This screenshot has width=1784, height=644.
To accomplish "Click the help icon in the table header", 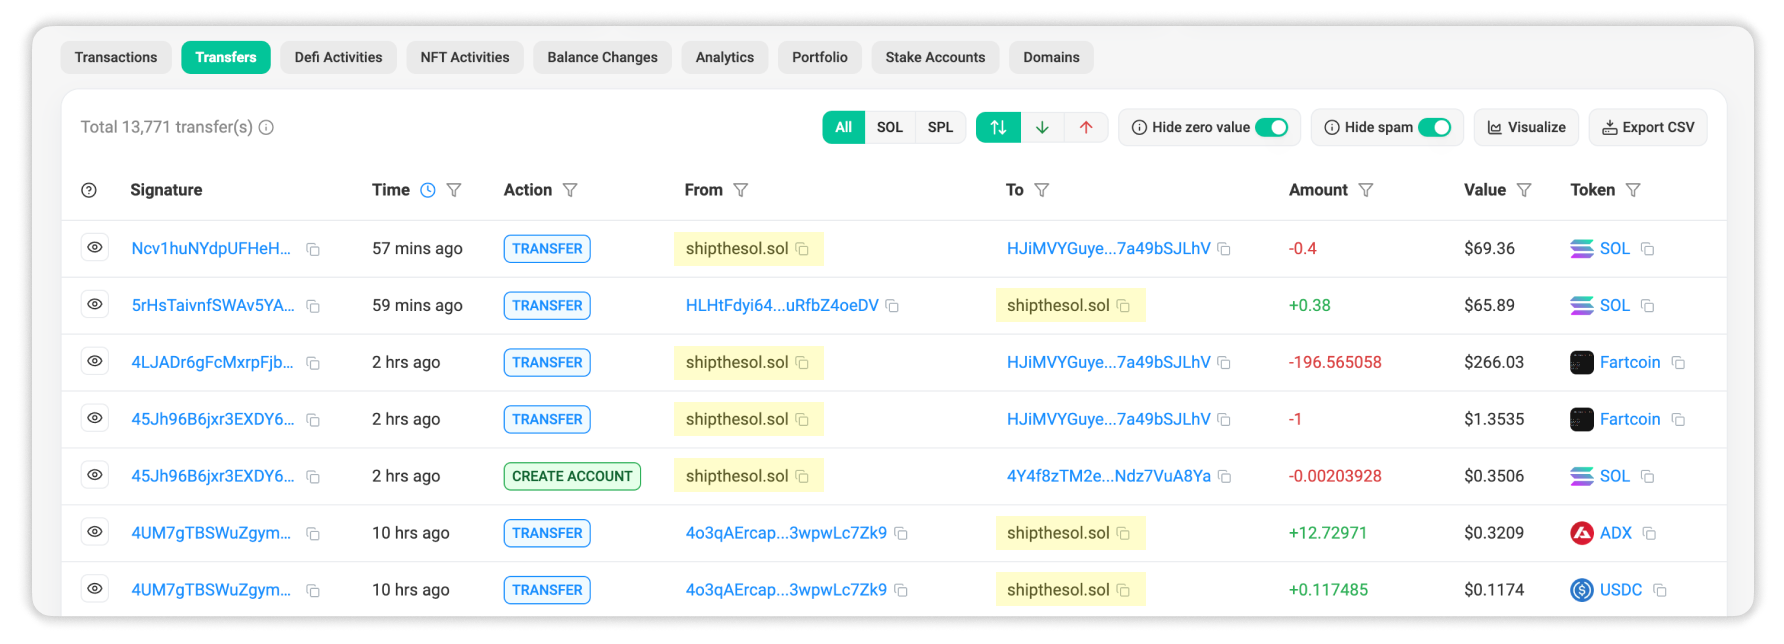I will click(x=89, y=190).
